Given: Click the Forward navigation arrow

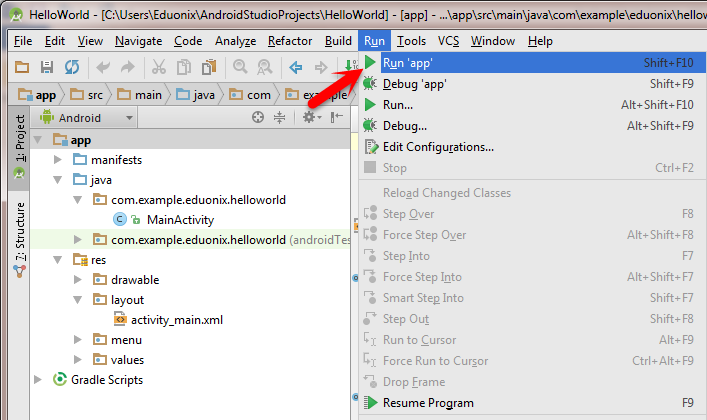Looking at the screenshot, I should click(321, 67).
